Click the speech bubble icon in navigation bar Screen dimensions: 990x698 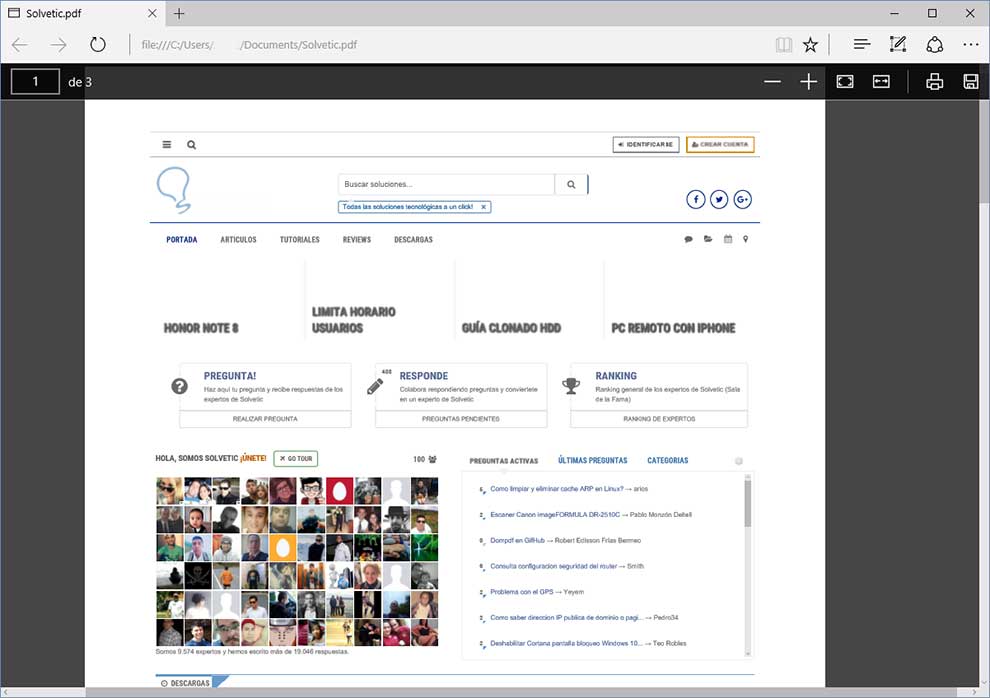(x=688, y=239)
